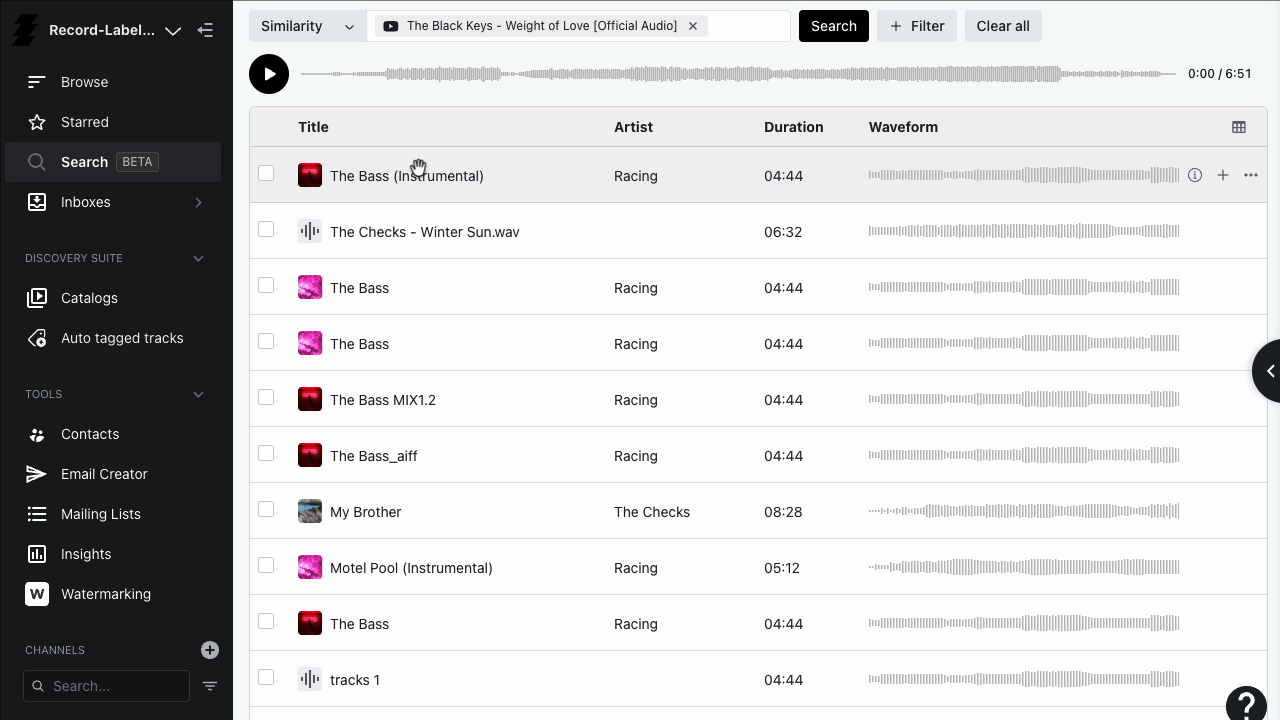This screenshot has width=1280, height=720.
Task: Click the 08:28 duration cell
Action: (783, 512)
